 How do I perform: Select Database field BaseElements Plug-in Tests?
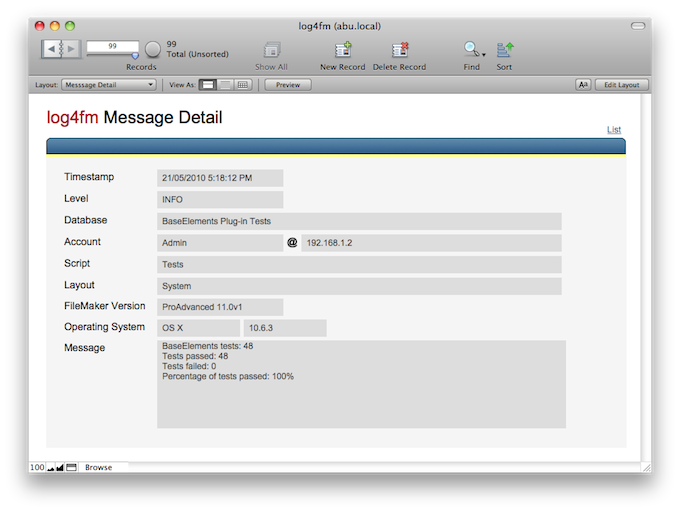359,222
